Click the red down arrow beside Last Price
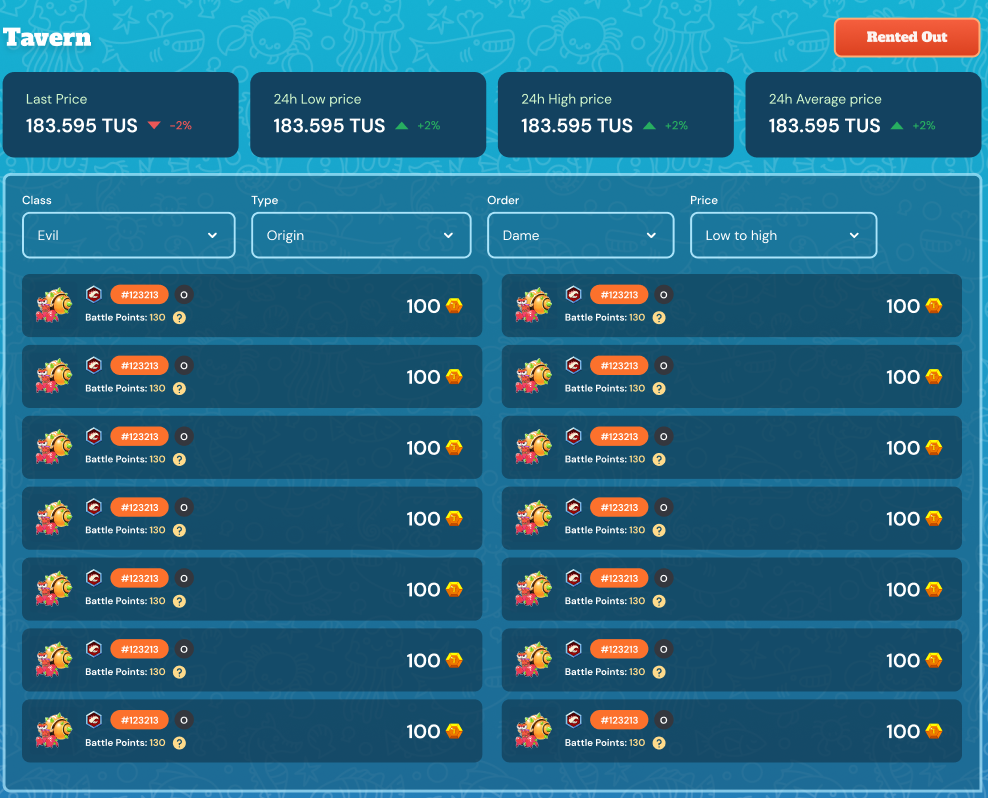Viewport: 988px width, 798px height. [154, 125]
